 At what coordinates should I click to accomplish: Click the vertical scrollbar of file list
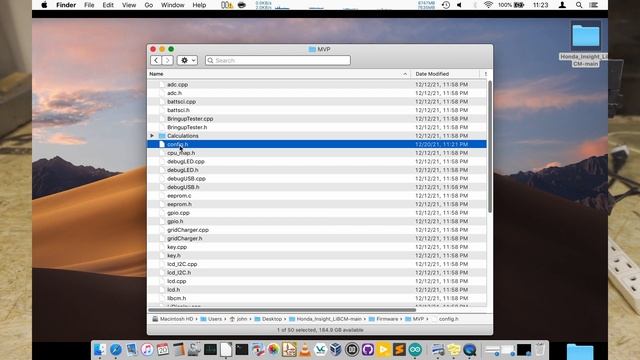pyautogui.click(x=490, y=147)
